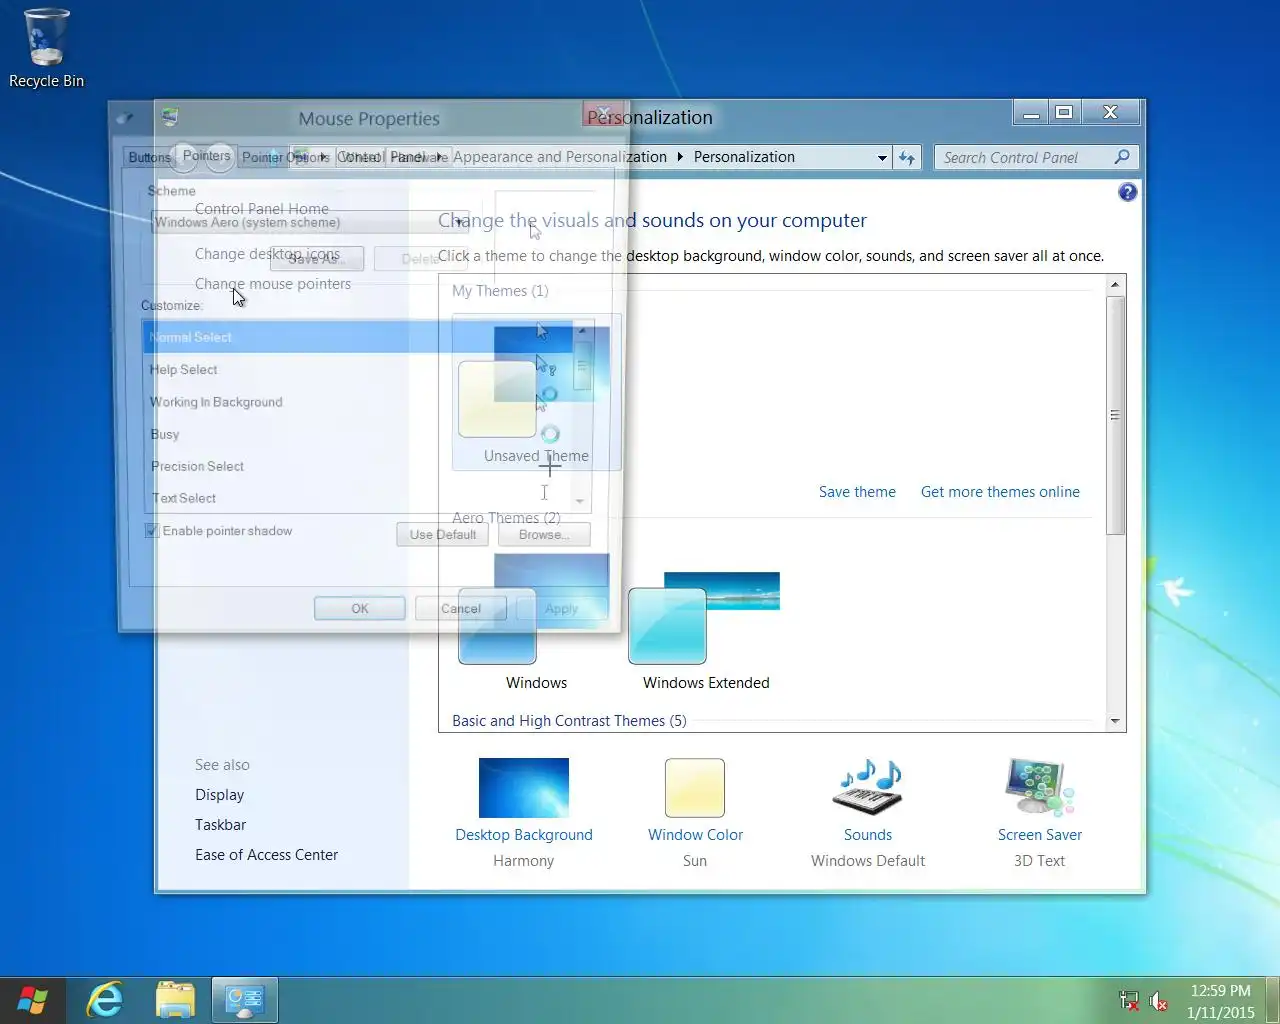Open File Explorer from the taskbar
Viewport: 1280px width, 1024px height.
coord(175,1000)
